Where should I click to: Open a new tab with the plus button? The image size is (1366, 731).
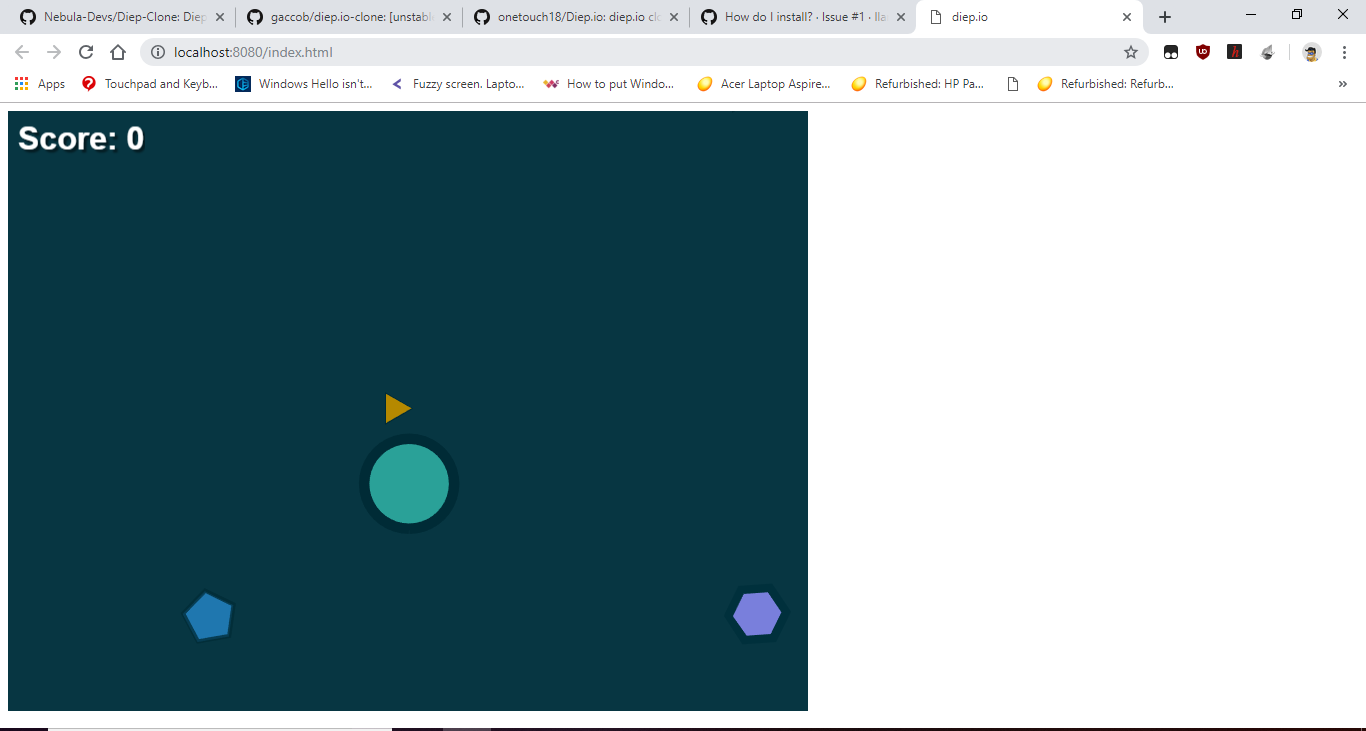click(1164, 16)
